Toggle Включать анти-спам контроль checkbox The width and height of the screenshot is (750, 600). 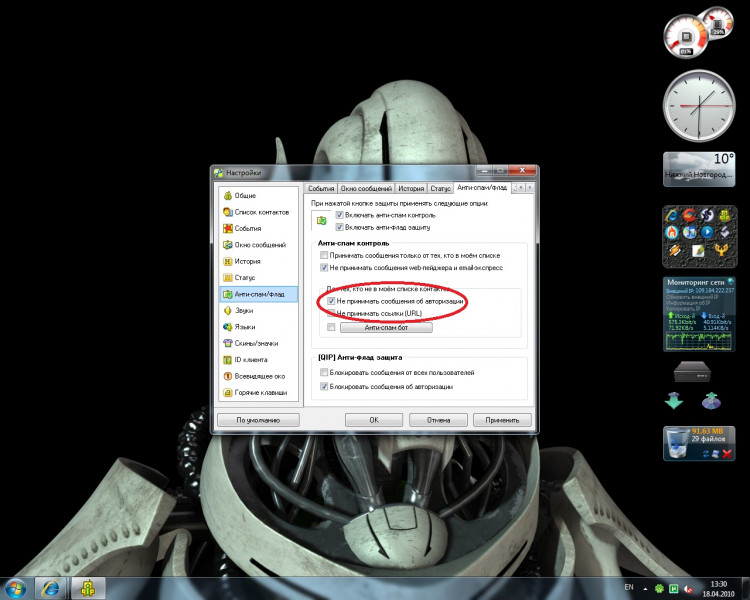pyautogui.click(x=340, y=215)
